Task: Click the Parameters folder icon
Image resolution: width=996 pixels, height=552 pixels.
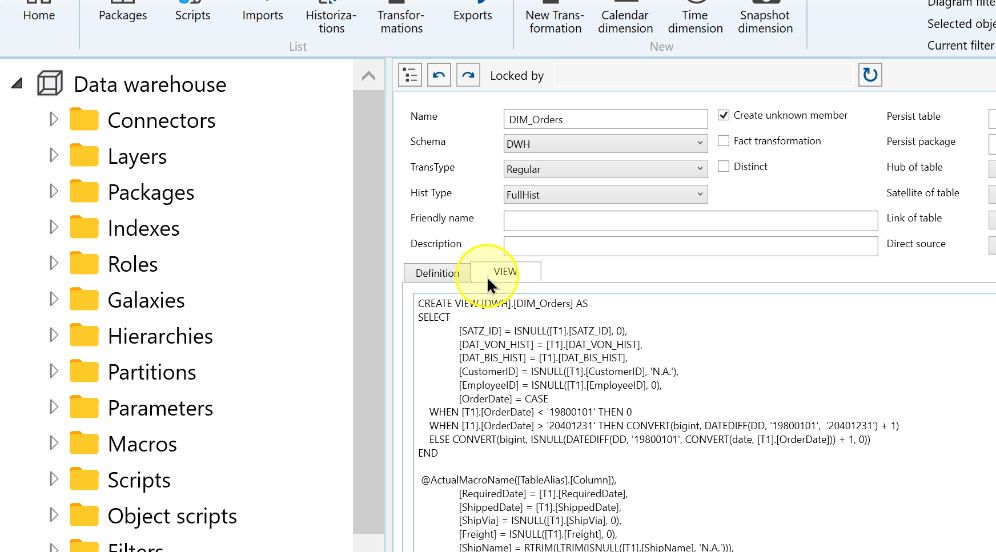Action: 84,408
